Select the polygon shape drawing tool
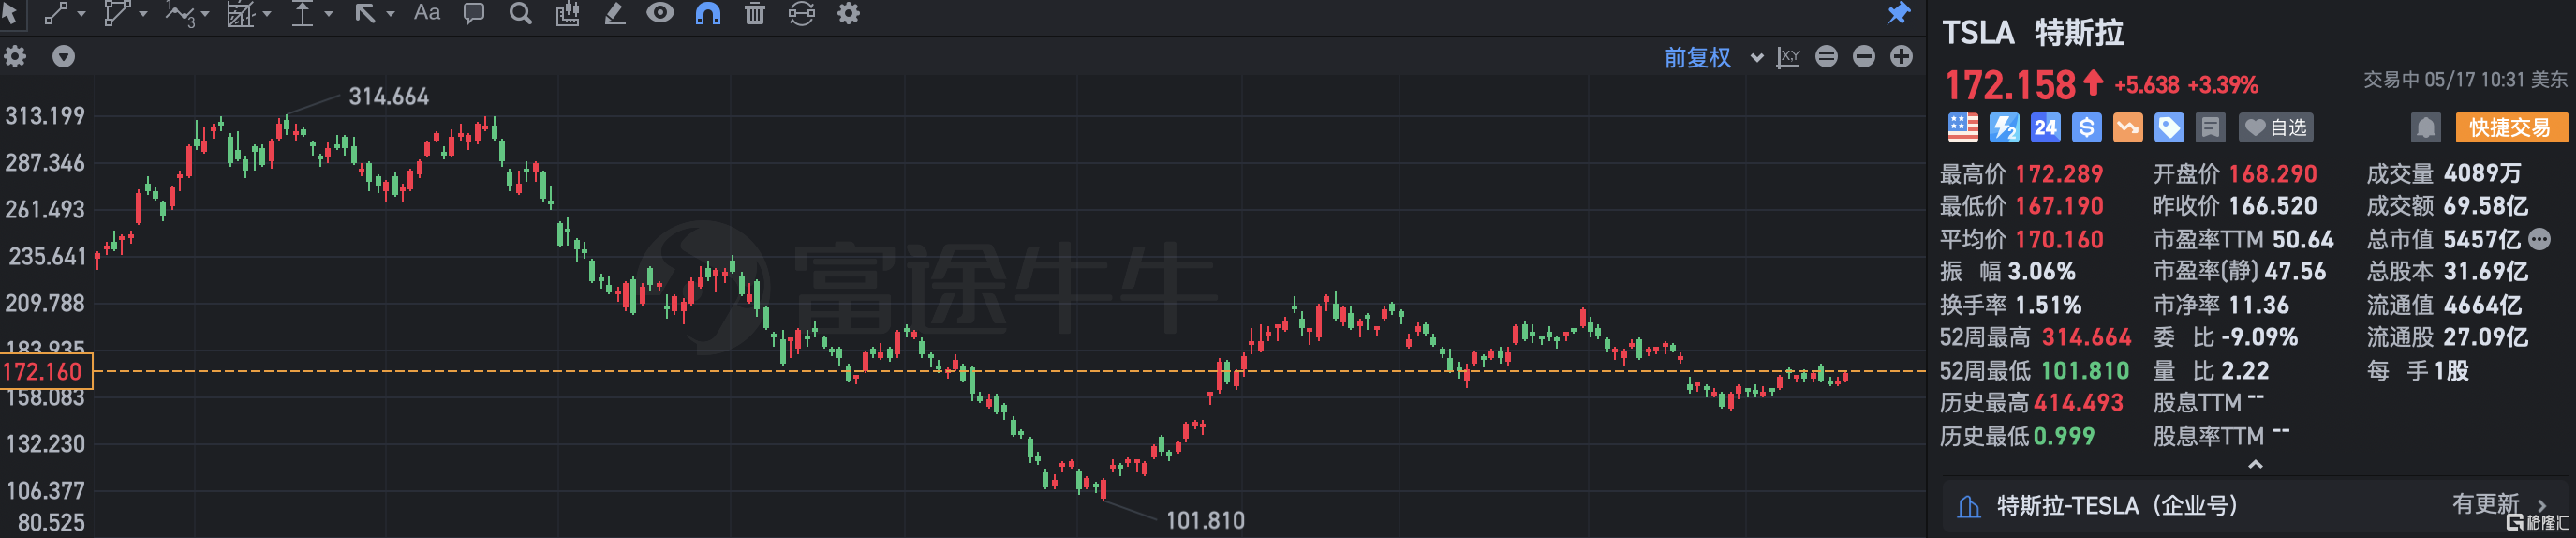2576x538 pixels. pyautogui.click(x=116, y=13)
